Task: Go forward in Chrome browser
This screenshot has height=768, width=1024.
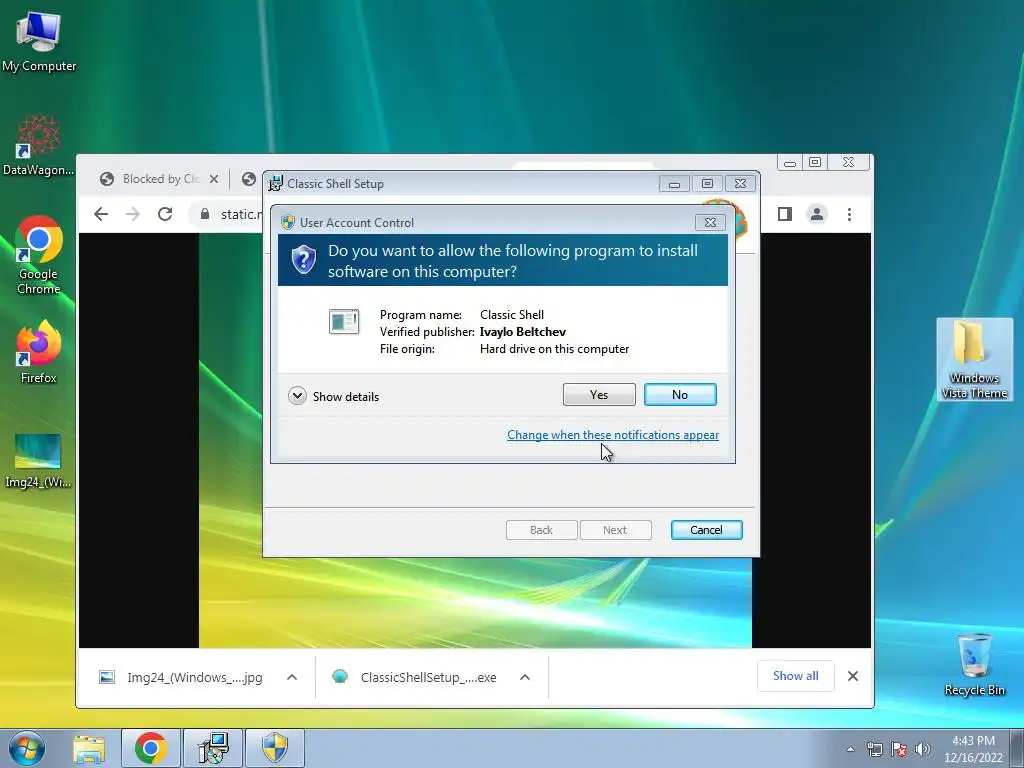Action: [133, 214]
